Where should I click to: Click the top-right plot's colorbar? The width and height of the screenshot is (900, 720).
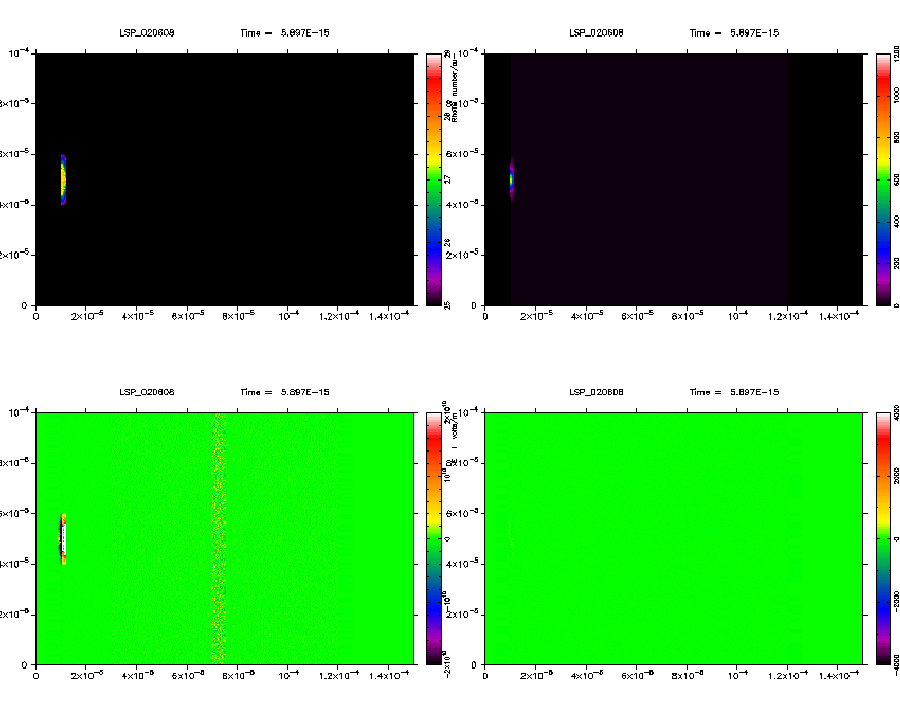(883, 179)
